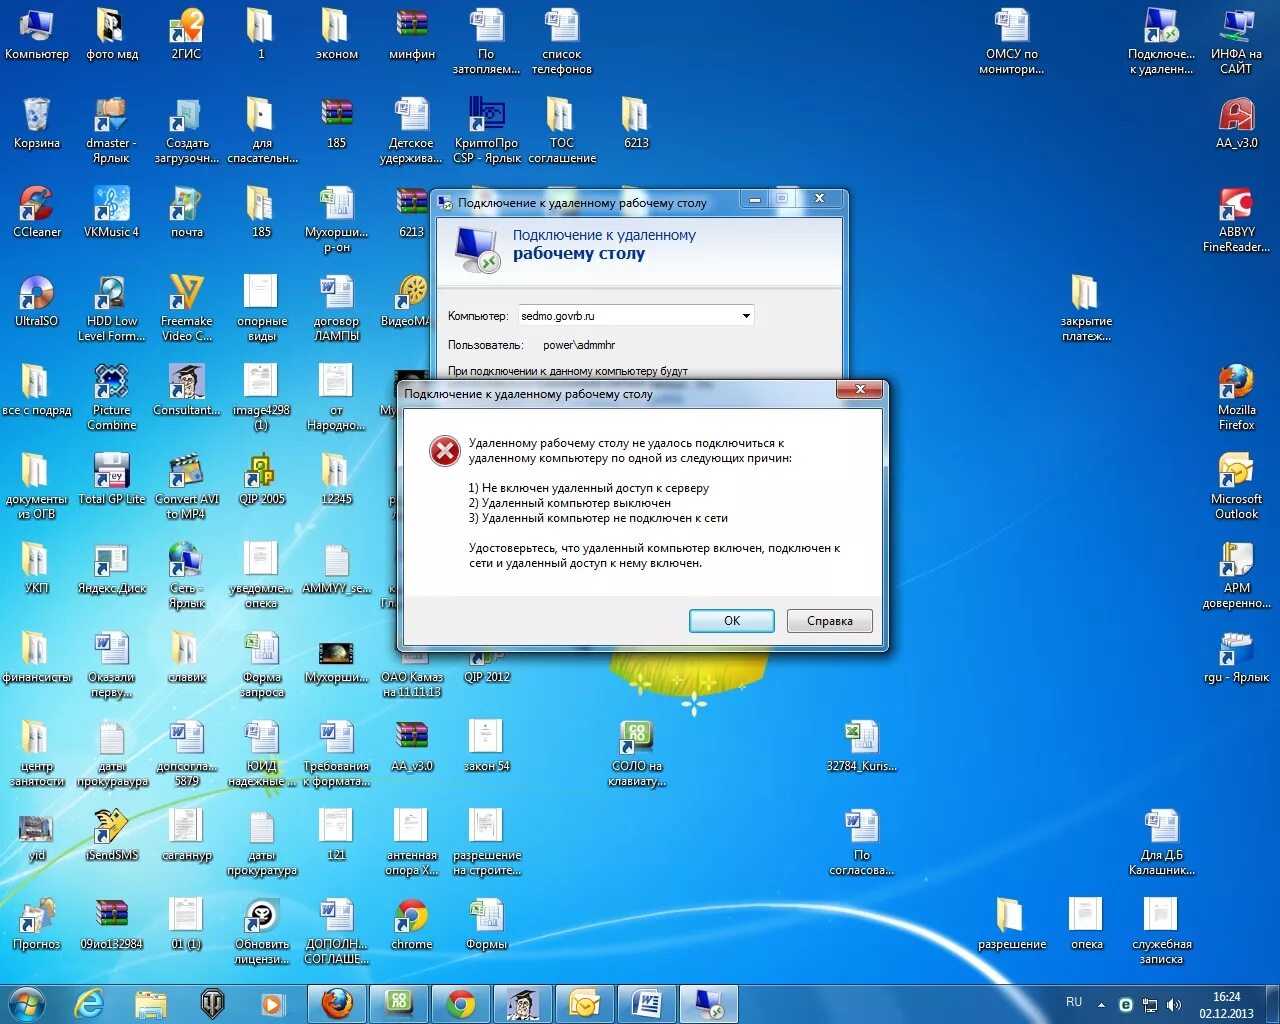The image size is (1280, 1024).
Task: Select the 32784_Kuris Excel file
Action: pyautogui.click(x=861, y=746)
